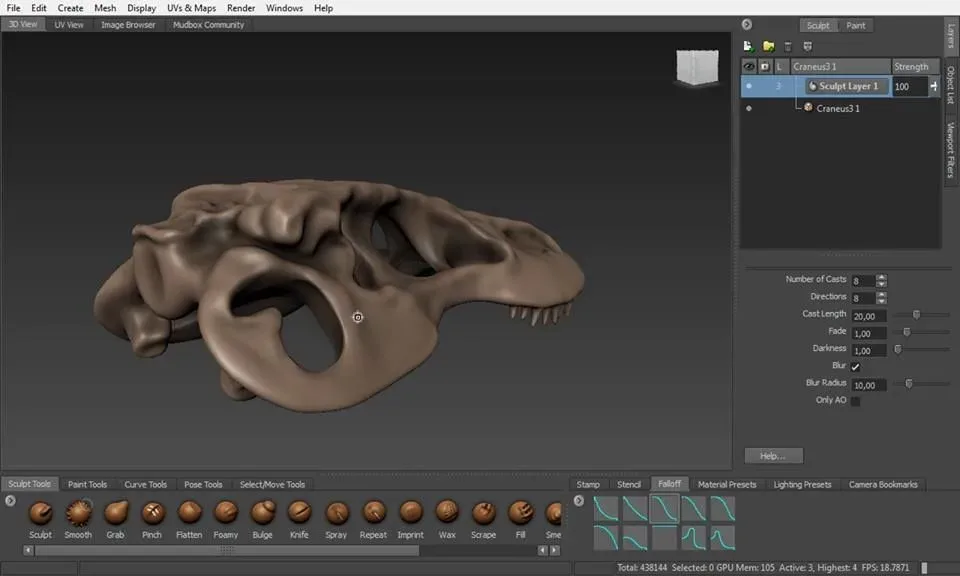Click the Help button in the properties panel
The width and height of the screenshot is (960, 576).
click(x=774, y=455)
